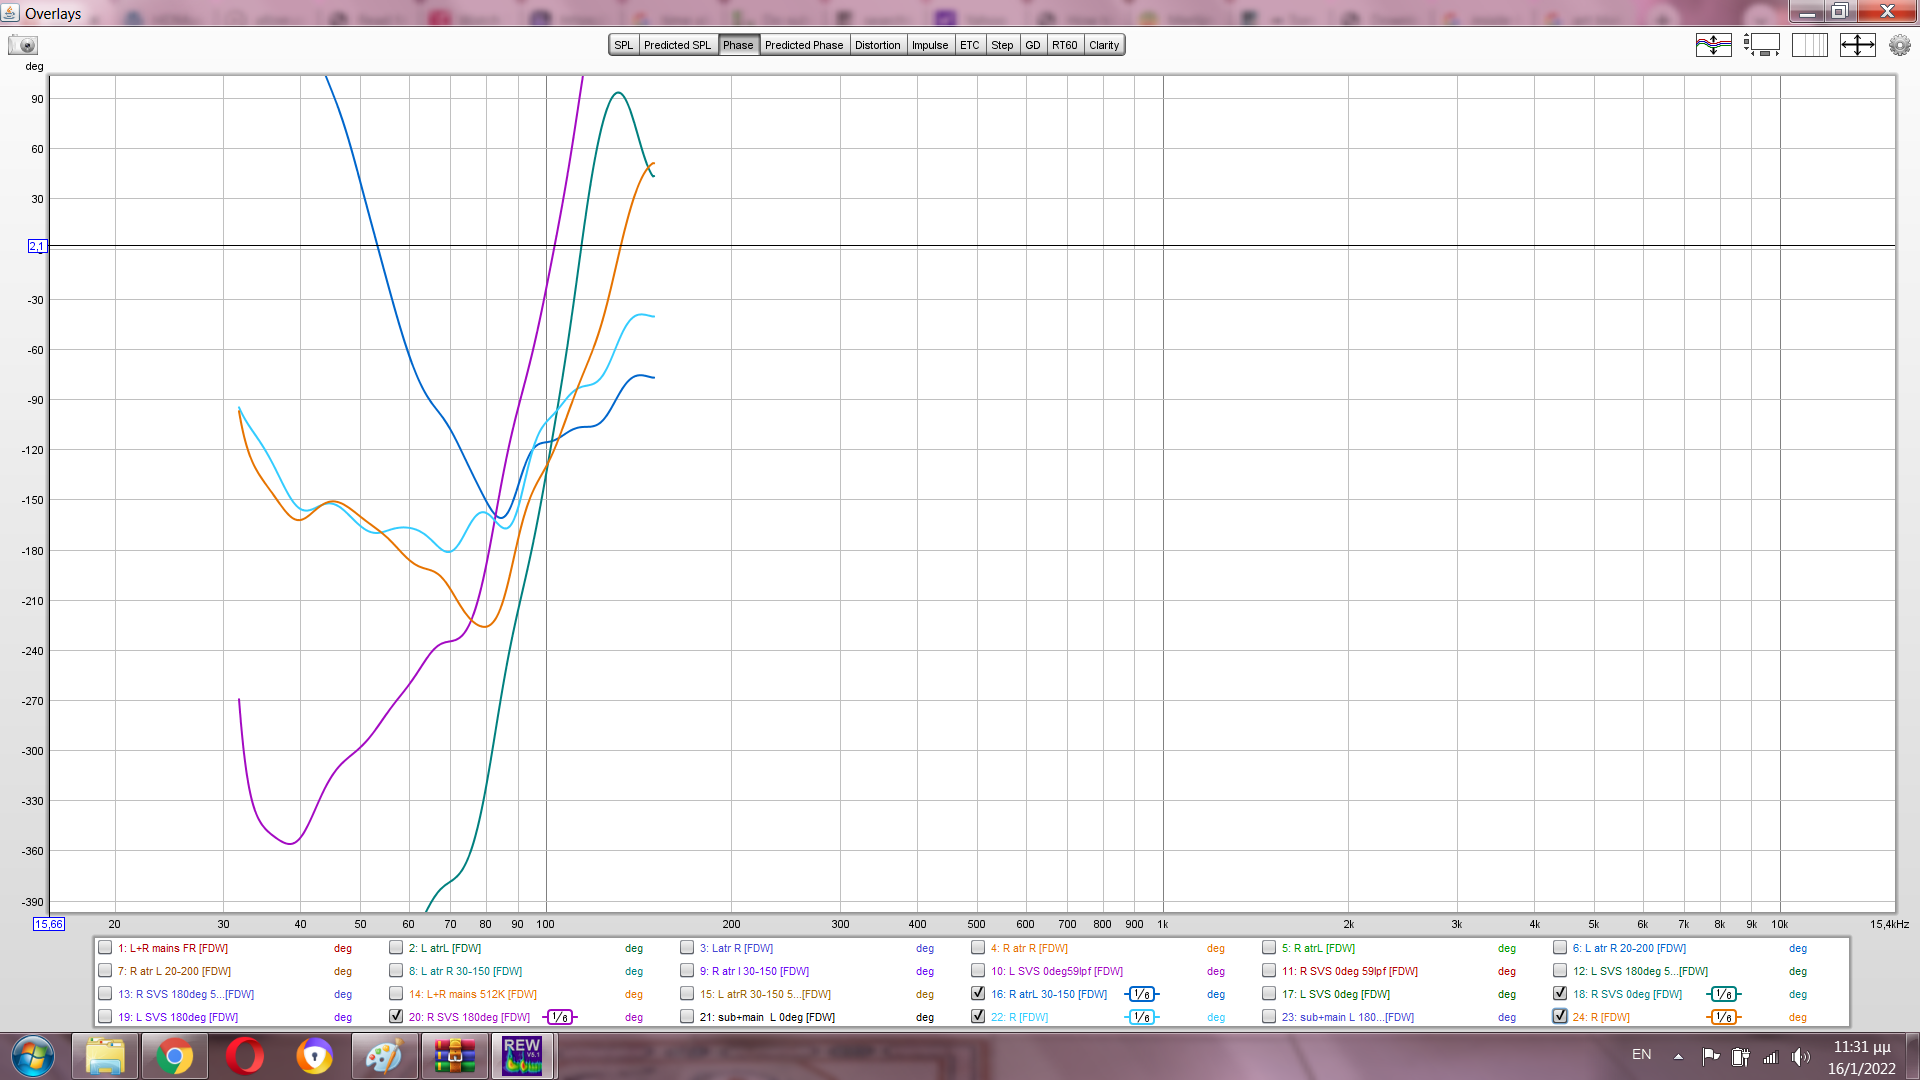Click the capture graph camera icon
1920x1080 pixels.
click(22, 45)
